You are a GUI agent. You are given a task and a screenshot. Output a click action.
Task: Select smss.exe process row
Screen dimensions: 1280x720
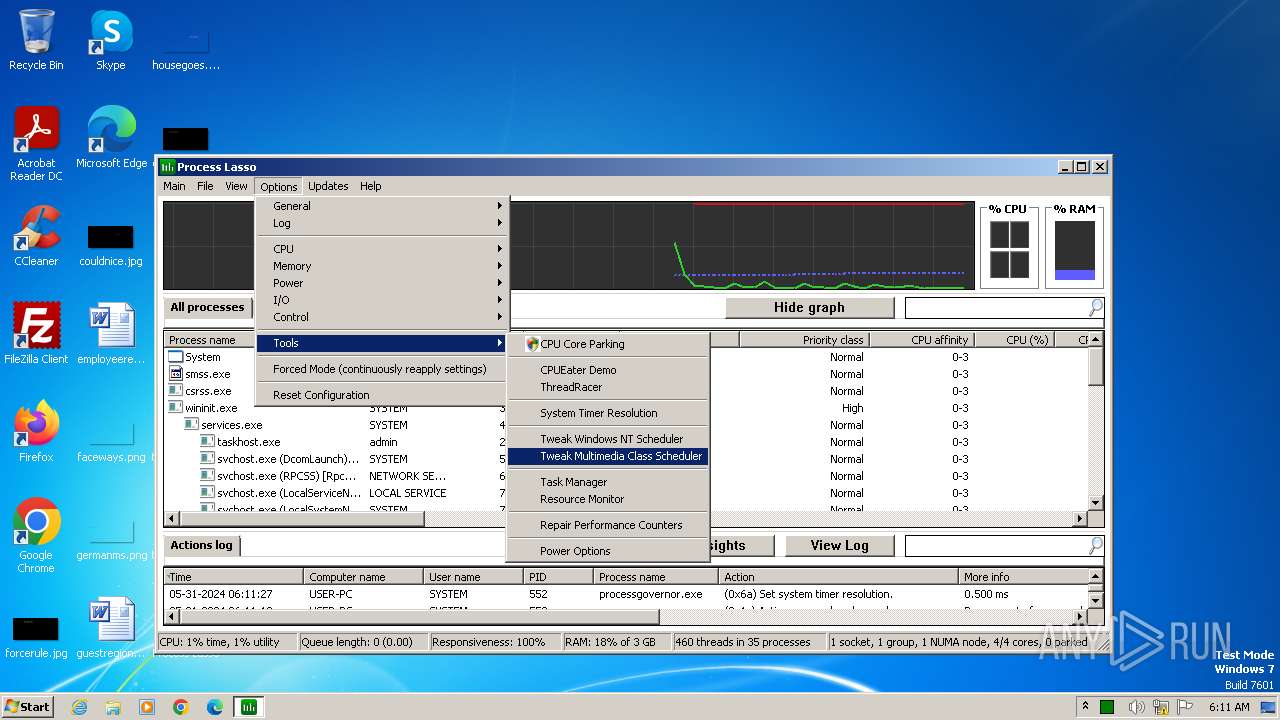click(207, 374)
